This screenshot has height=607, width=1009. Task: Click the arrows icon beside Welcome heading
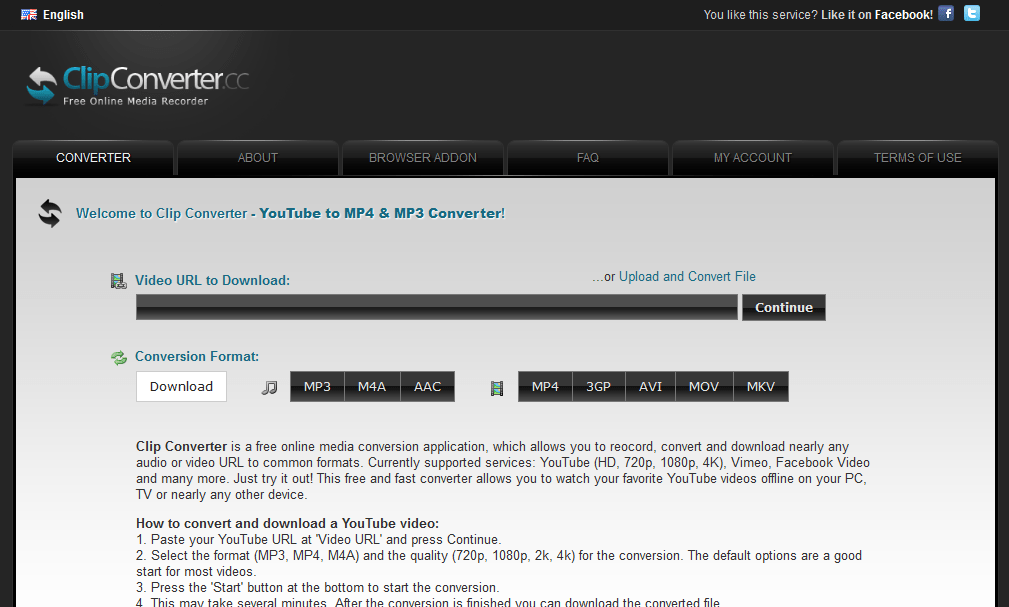tap(50, 213)
